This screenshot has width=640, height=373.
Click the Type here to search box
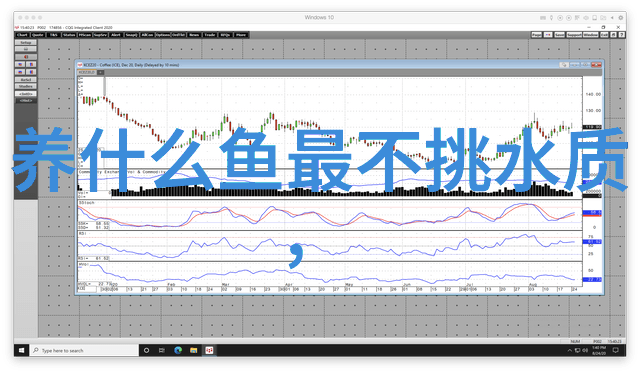pyautogui.click(x=84, y=350)
